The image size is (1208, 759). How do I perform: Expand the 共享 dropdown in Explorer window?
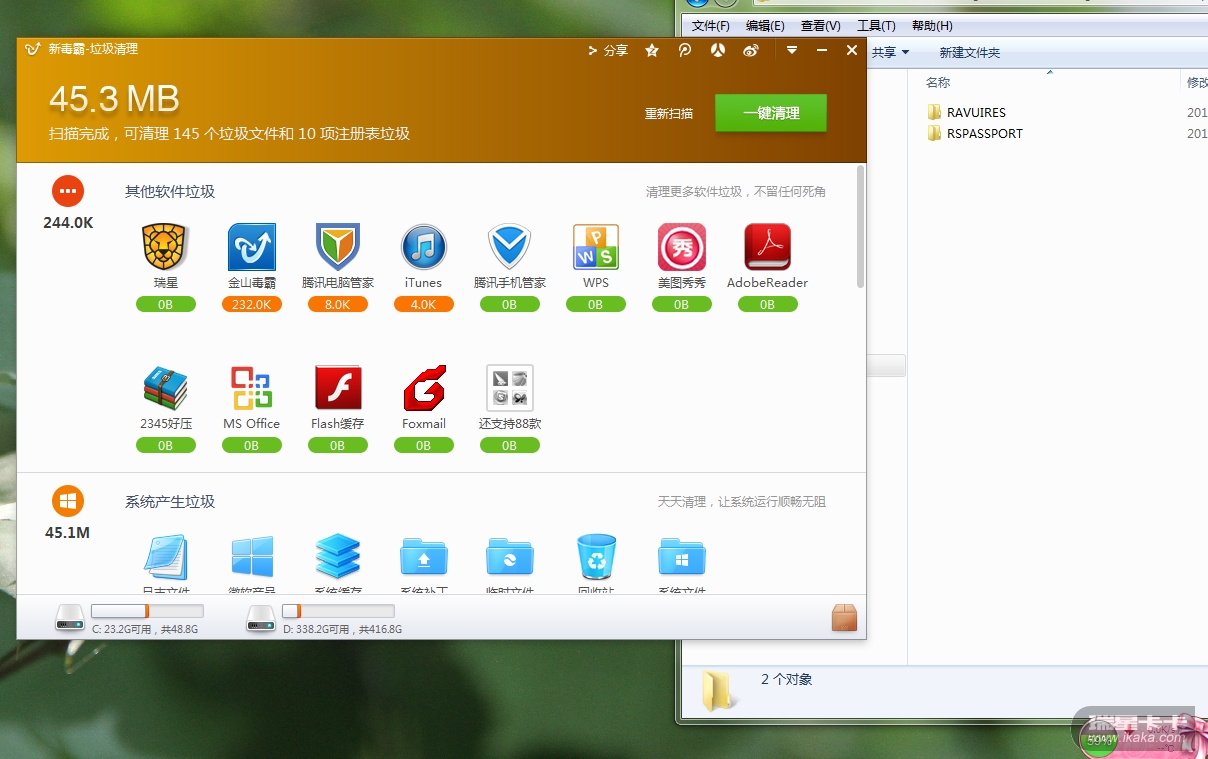click(890, 52)
